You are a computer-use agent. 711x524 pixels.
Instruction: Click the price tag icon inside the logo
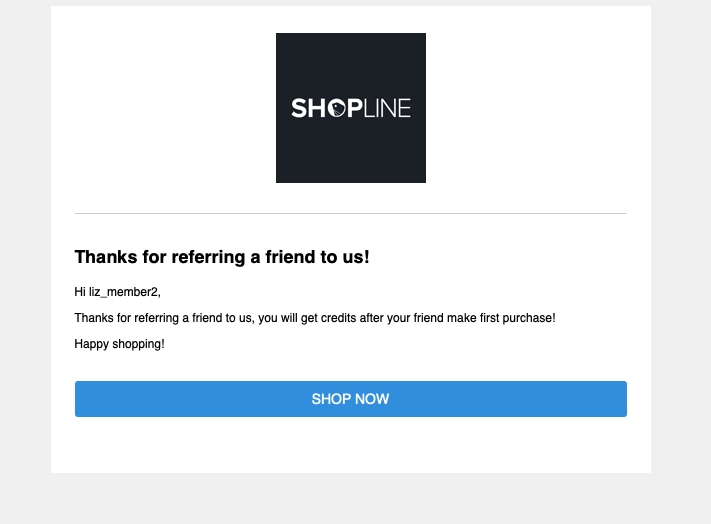click(338, 108)
